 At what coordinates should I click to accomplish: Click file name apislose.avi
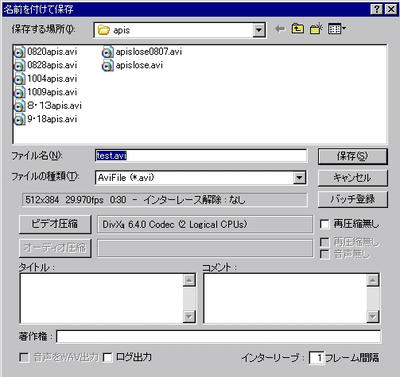(x=139, y=65)
